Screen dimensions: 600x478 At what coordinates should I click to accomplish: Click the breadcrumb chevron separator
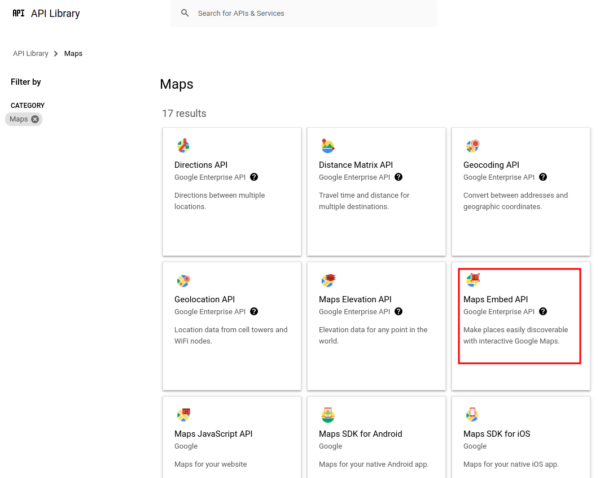[56, 54]
